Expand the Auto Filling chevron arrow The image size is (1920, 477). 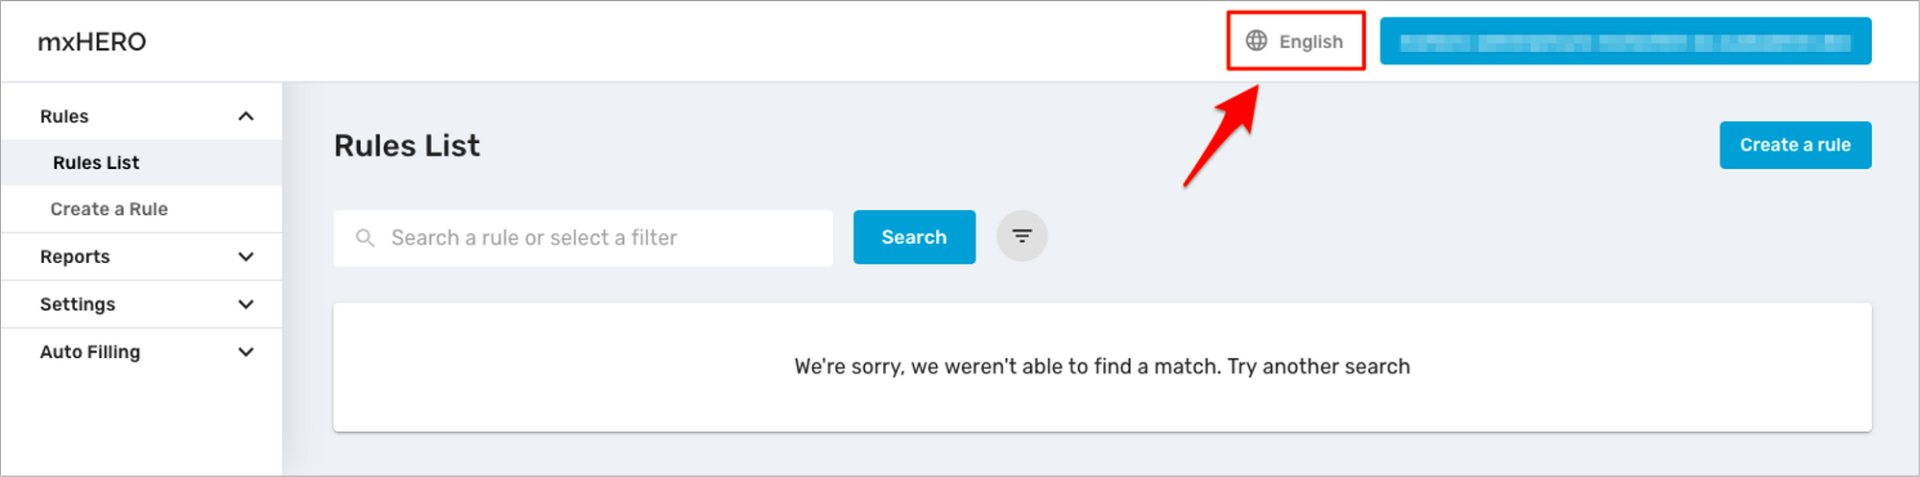pyautogui.click(x=246, y=352)
